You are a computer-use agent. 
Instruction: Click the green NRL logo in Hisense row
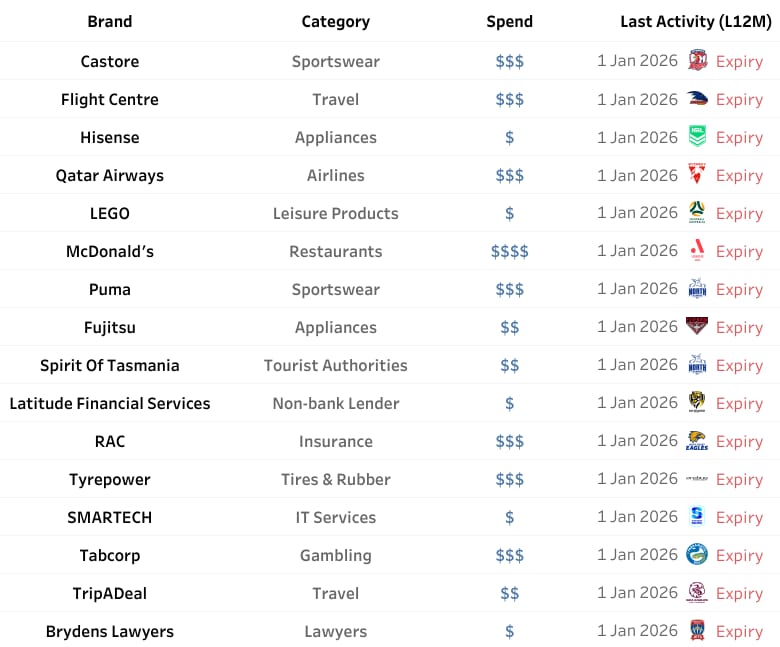click(x=697, y=136)
